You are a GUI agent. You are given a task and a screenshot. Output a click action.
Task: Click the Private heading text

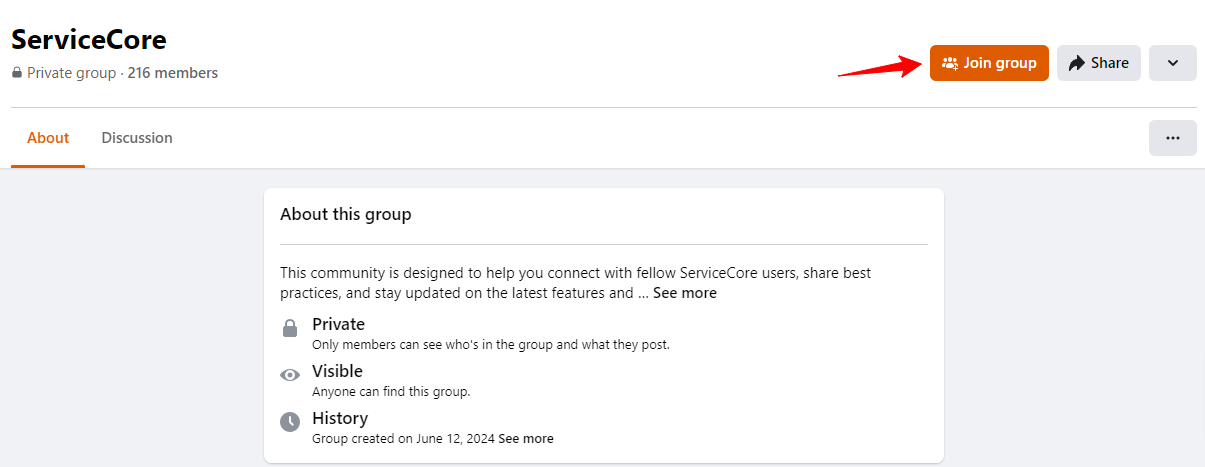[338, 324]
